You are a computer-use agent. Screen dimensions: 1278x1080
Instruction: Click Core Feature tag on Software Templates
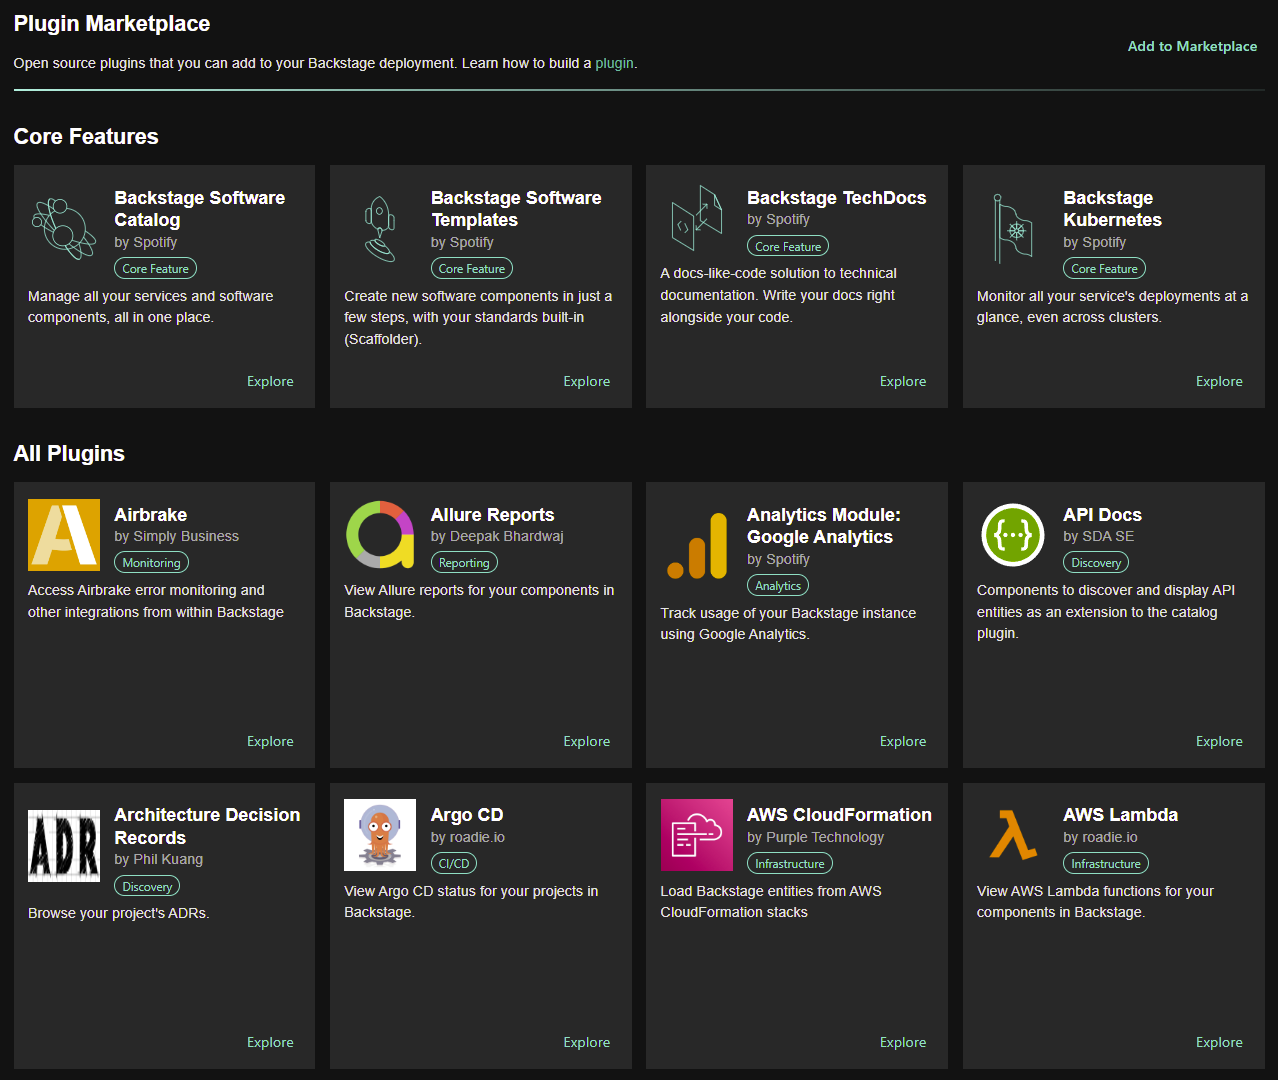tap(472, 268)
